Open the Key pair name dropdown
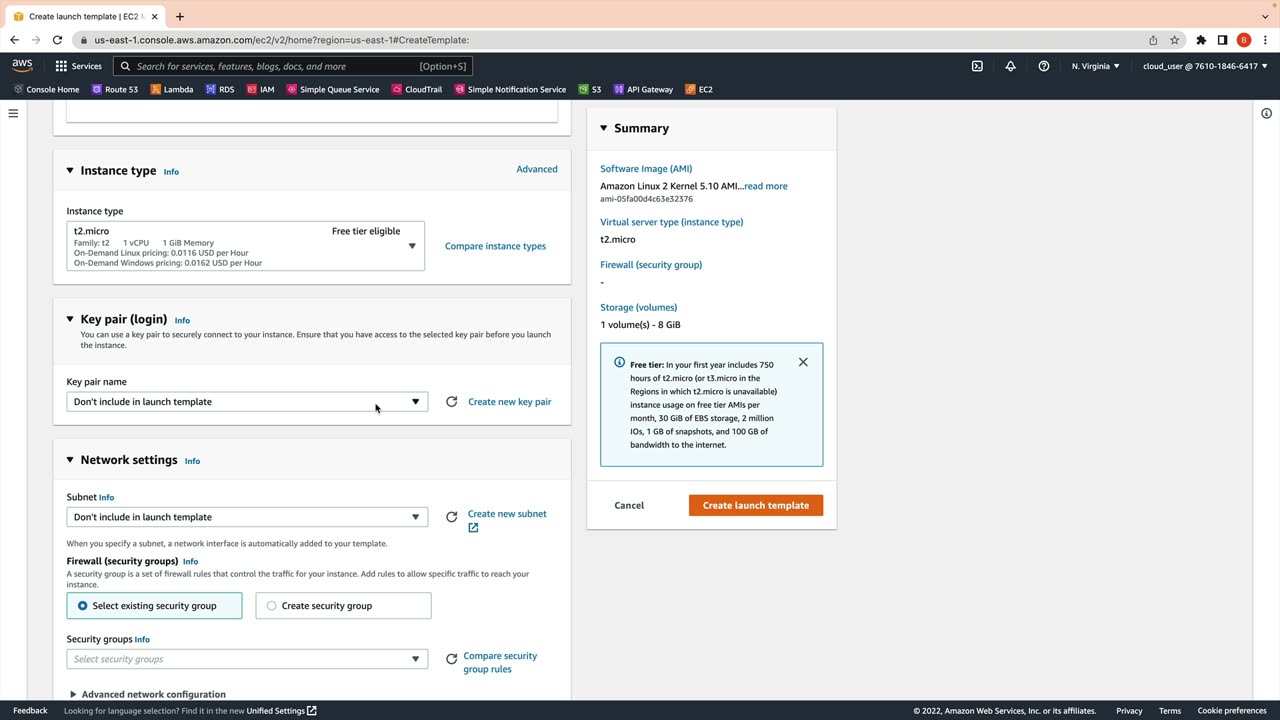 pyautogui.click(x=247, y=402)
